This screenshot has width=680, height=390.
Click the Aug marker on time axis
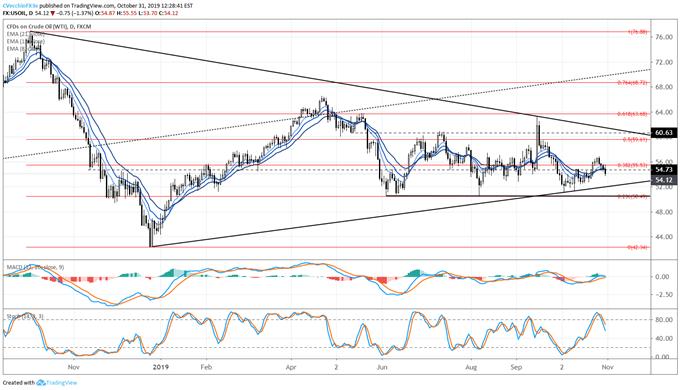point(471,367)
